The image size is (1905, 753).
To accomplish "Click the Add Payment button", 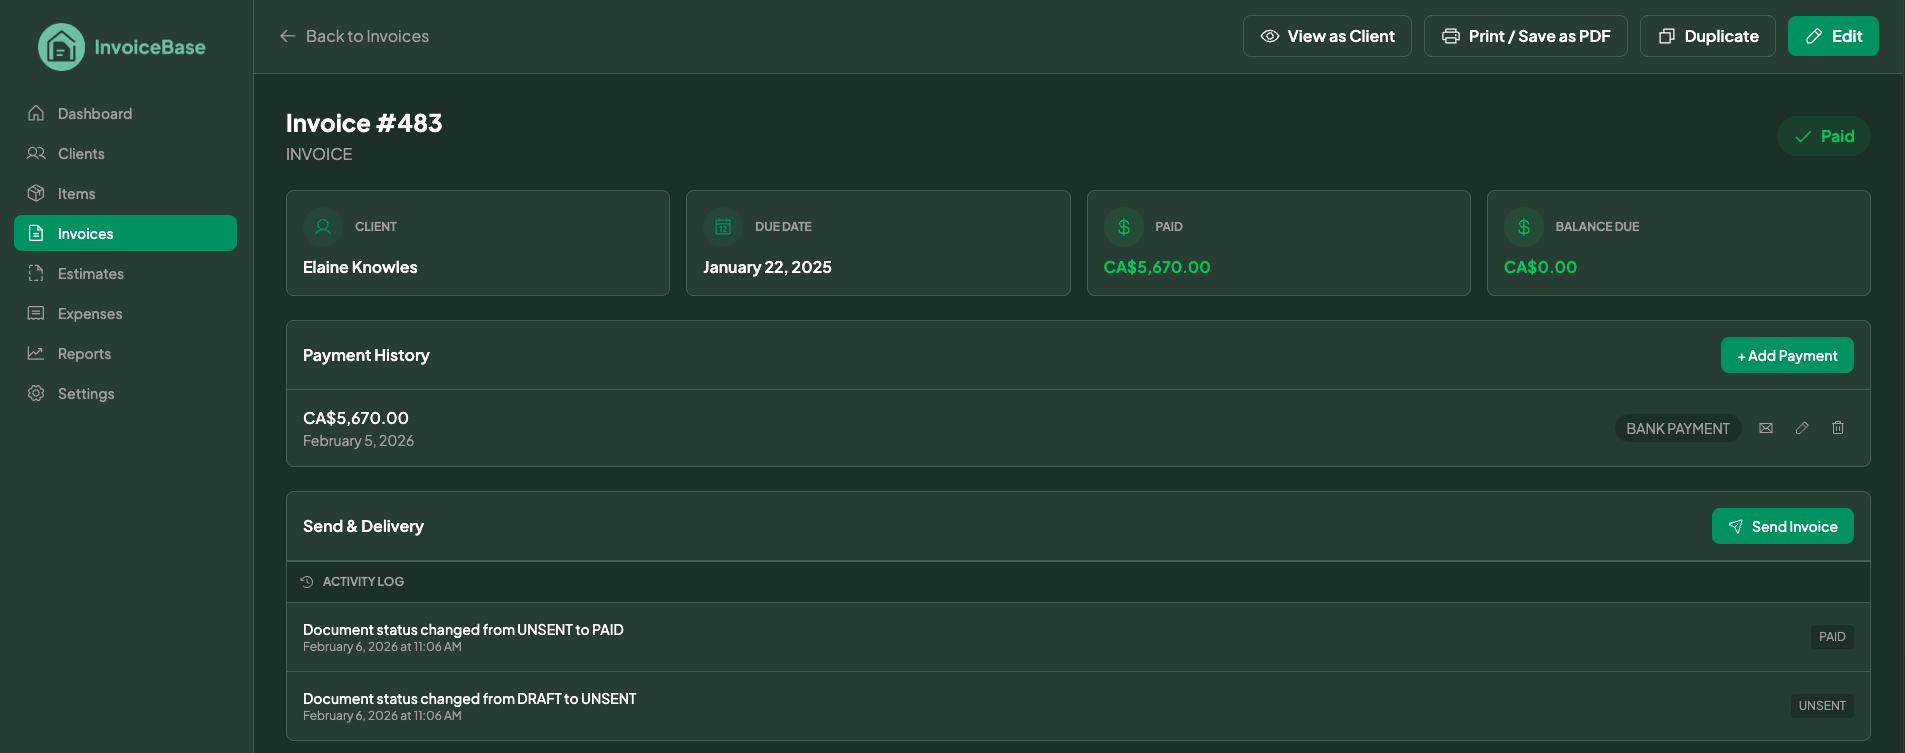I will point(1786,355).
